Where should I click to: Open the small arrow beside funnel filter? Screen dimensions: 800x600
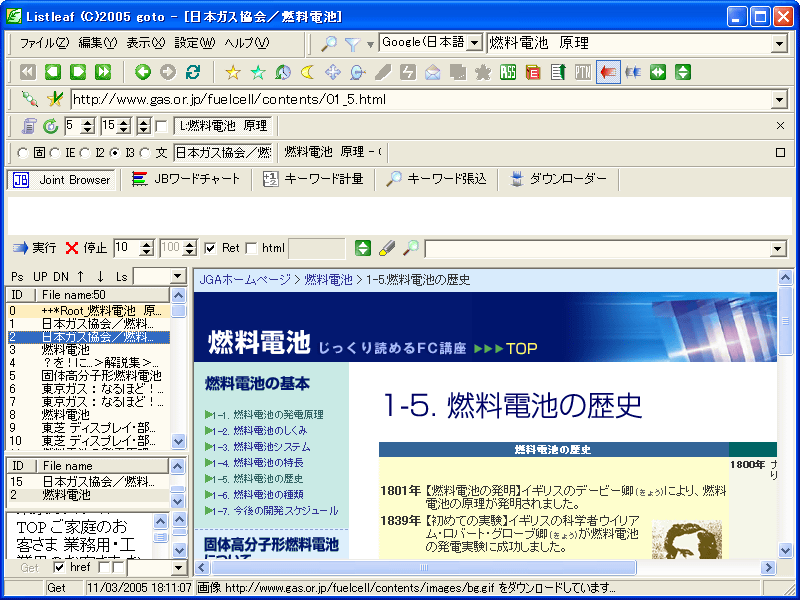371,45
